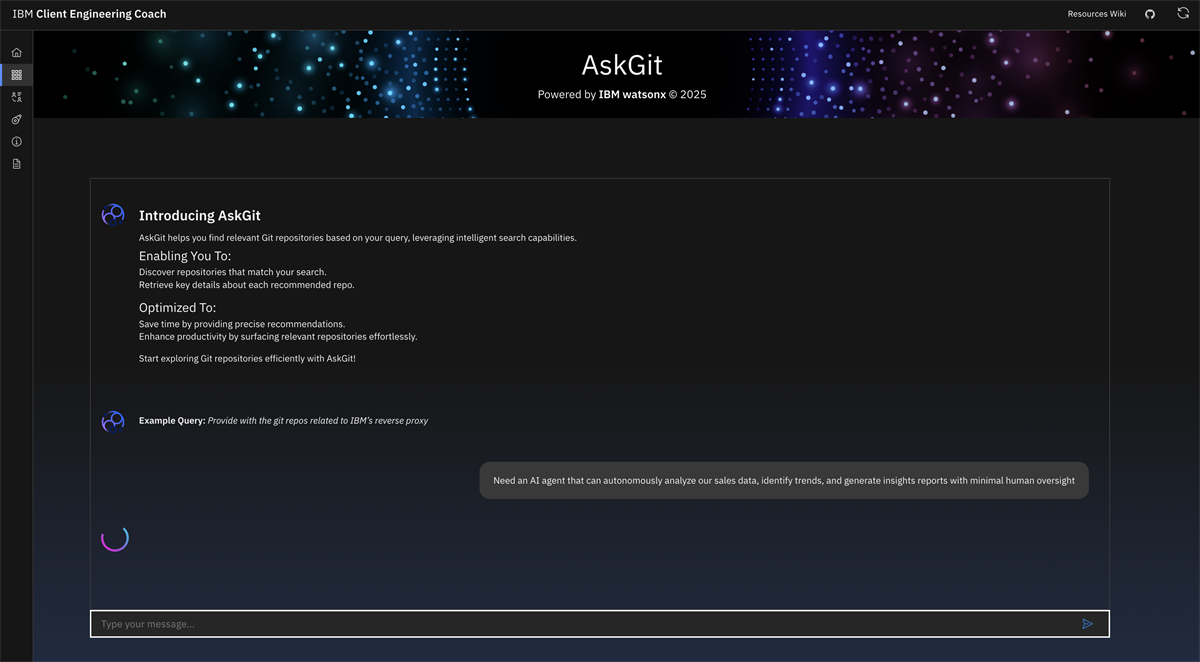This screenshot has height=662, width=1200.
Task: Click the AskGit banner title
Action: (622, 65)
